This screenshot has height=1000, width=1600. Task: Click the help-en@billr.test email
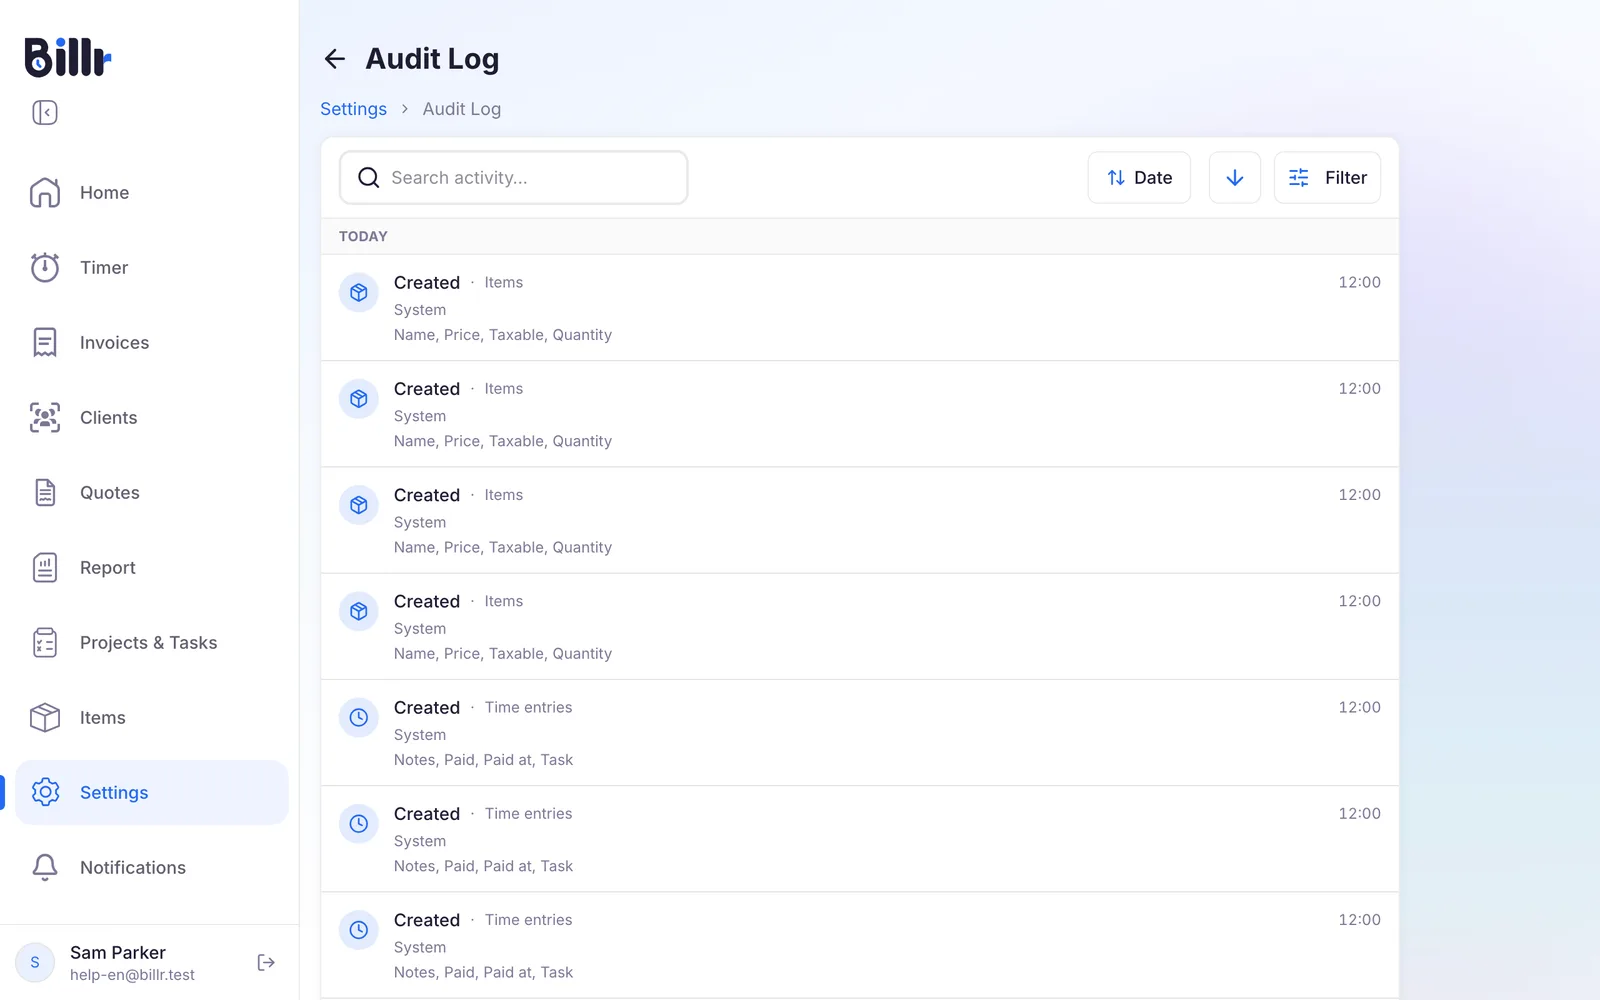pyautogui.click(x=132, y=975)
